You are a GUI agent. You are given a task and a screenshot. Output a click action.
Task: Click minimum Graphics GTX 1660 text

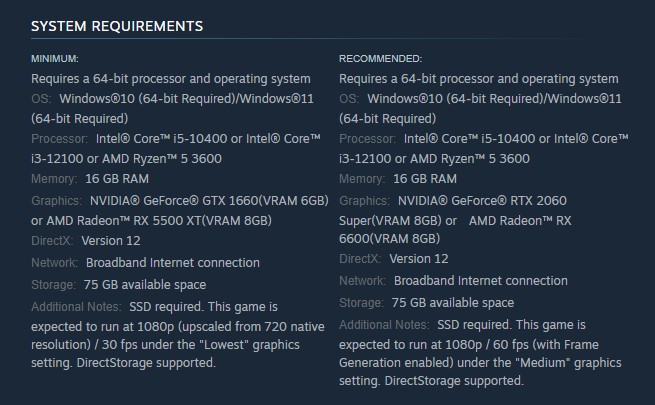[x=209, y=200]
